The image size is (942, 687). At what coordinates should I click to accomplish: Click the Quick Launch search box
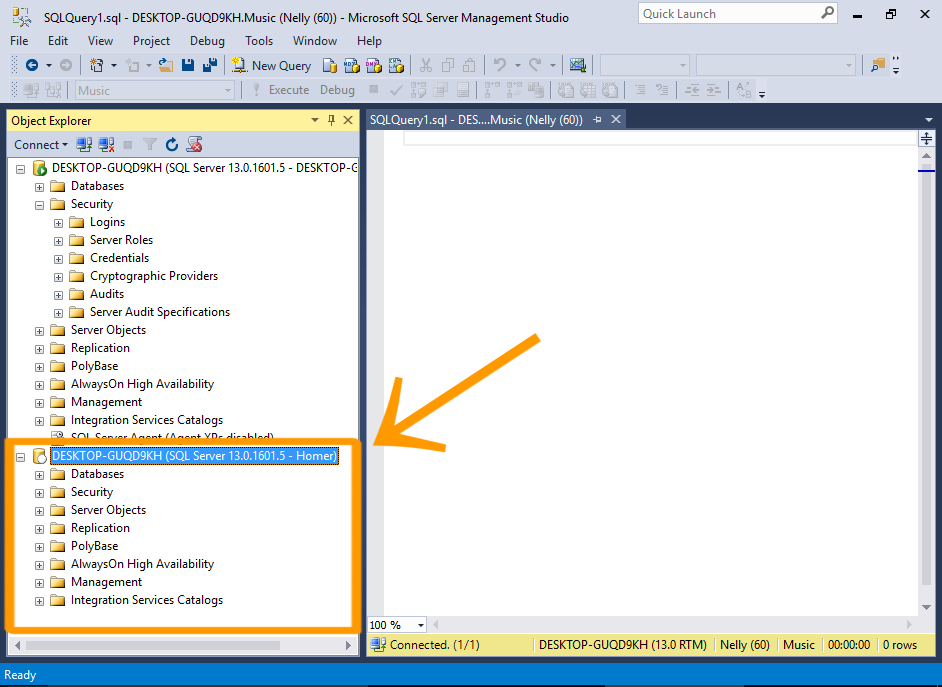tap(728, 14)
